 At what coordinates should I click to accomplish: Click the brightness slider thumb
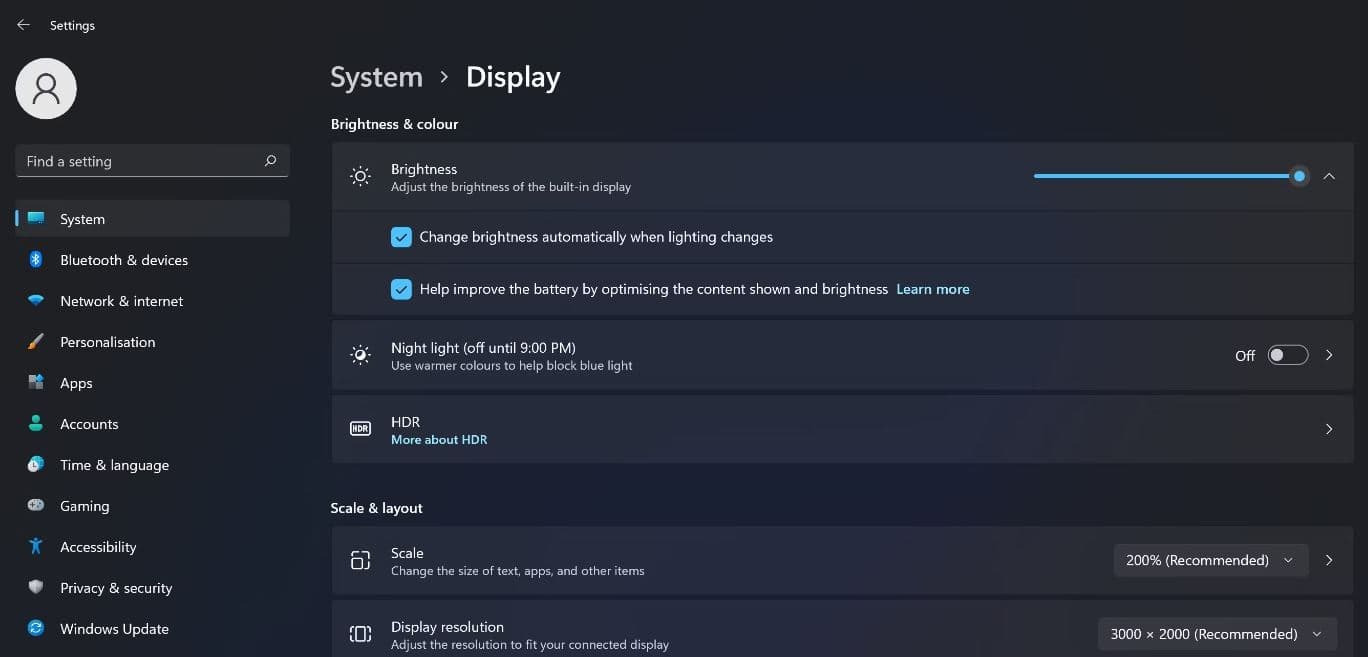click(1299, 176)
